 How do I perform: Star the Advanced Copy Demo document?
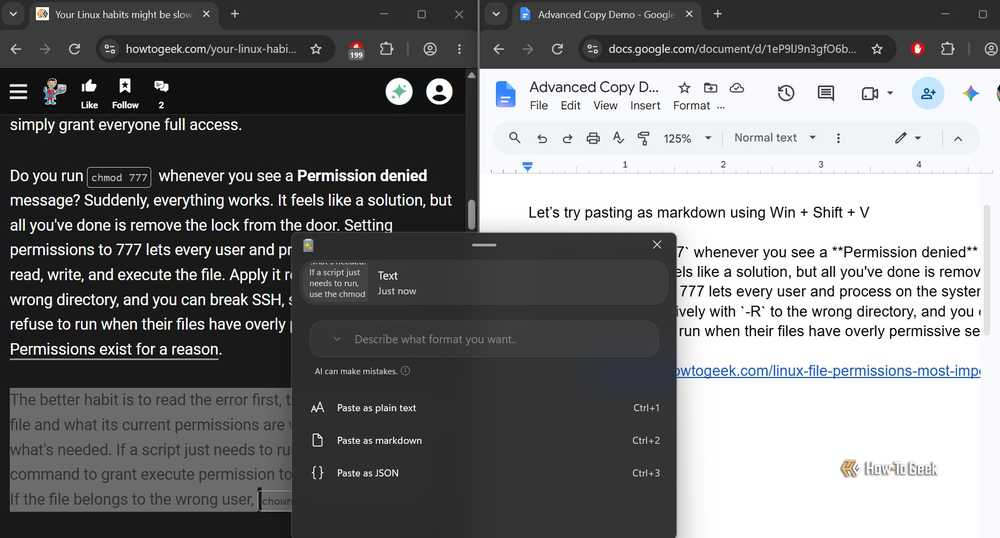pyautogui.click(x=684, y=88)
